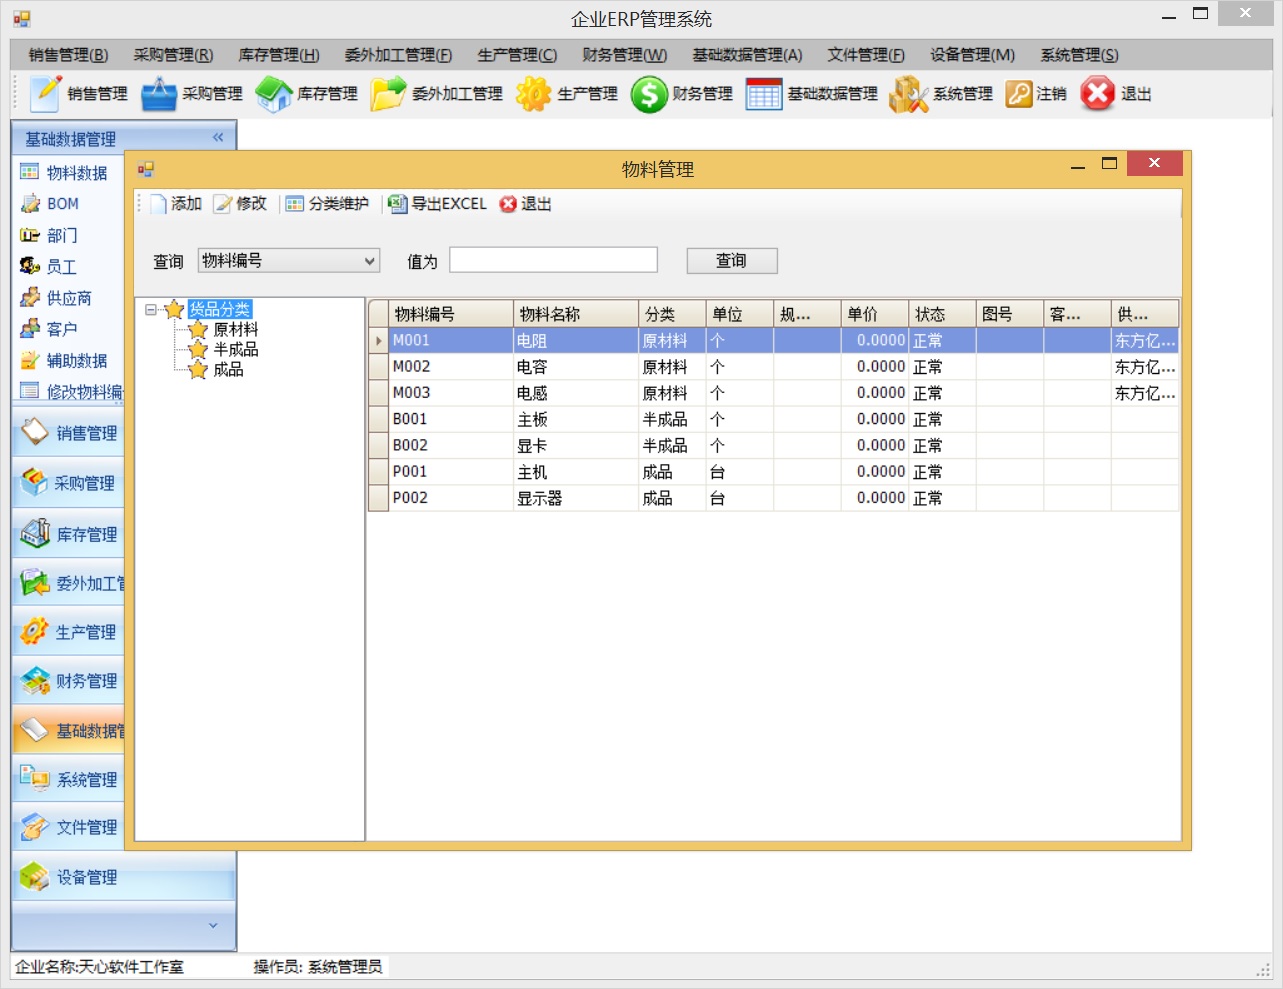Image resolution: width=1283 pixels, height=989 pixels.
Task: Switch to 生产管理 sidebar panel
Action: (x=68, y=632)
